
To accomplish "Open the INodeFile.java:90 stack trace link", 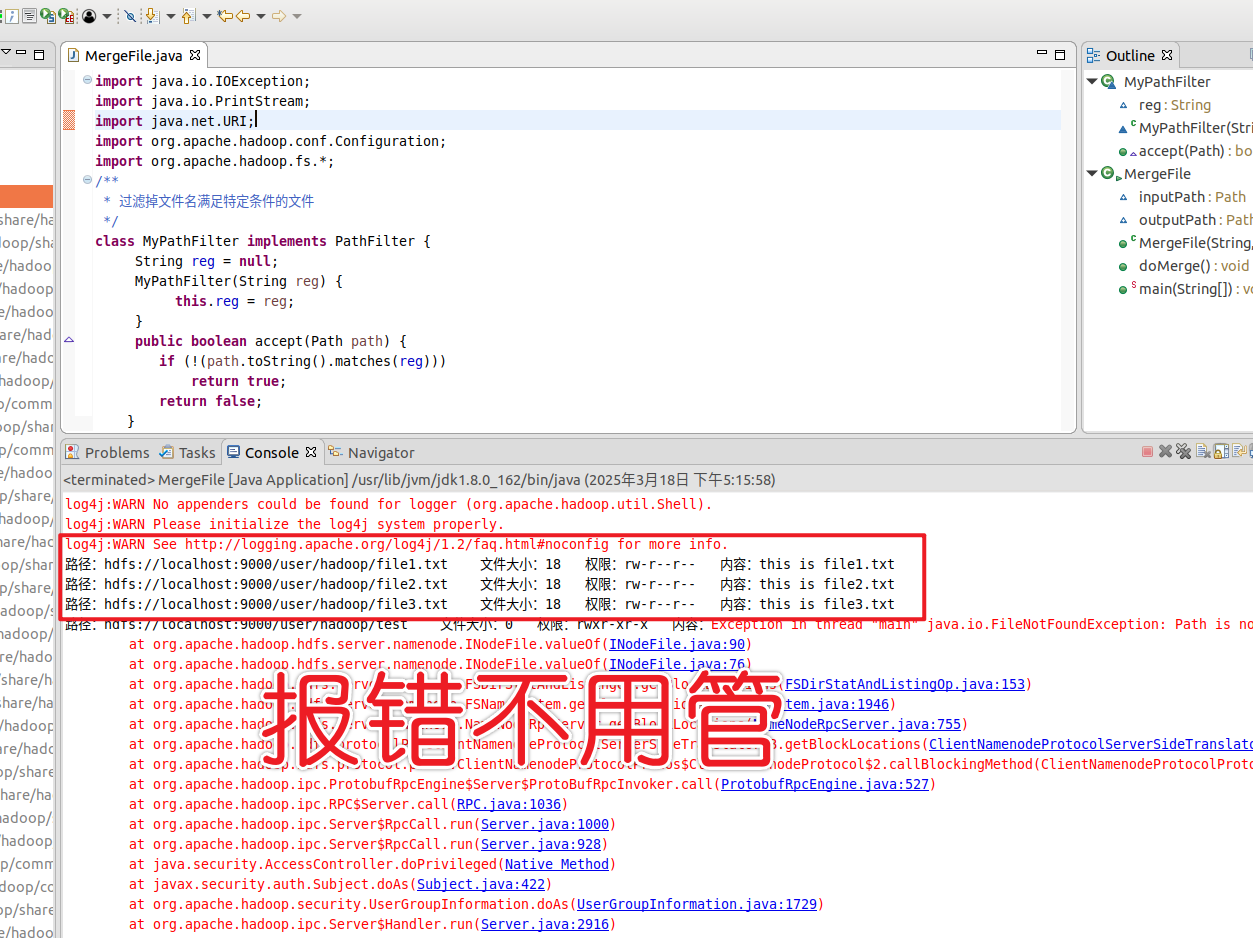I will click(x=676, y=645).
